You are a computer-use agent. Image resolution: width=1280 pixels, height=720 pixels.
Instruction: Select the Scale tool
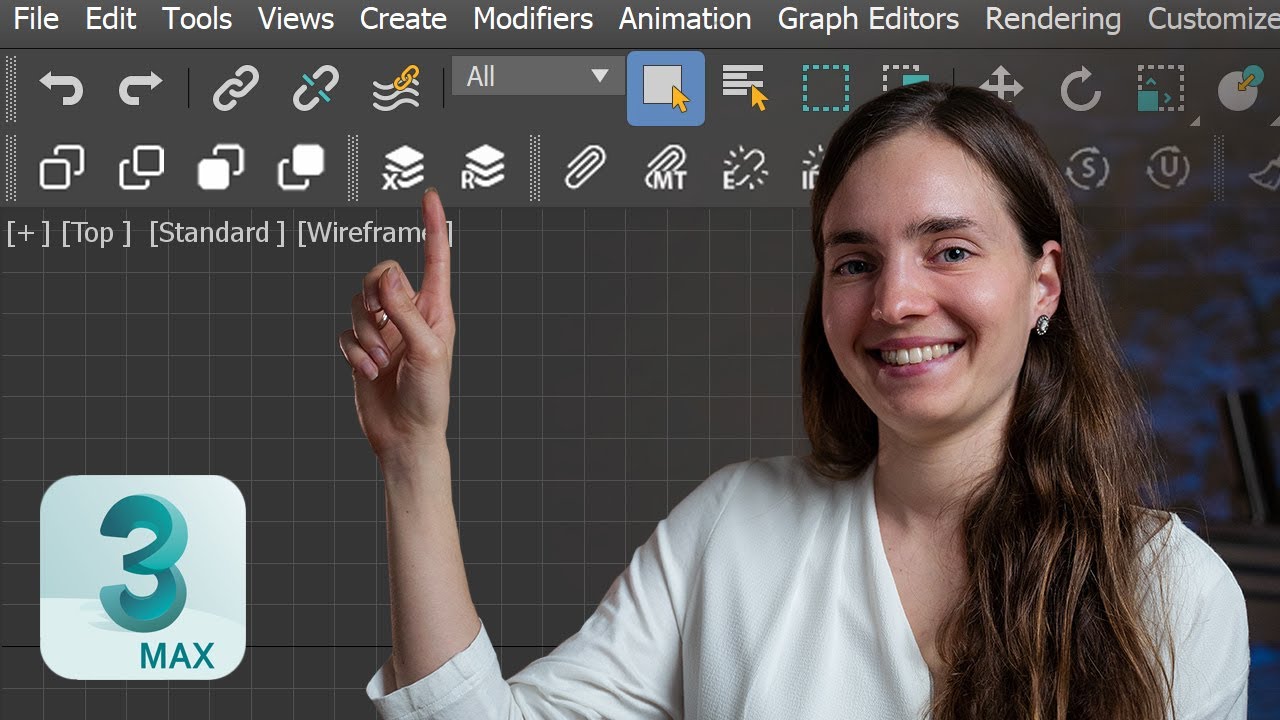click(x=1160, y=88)
